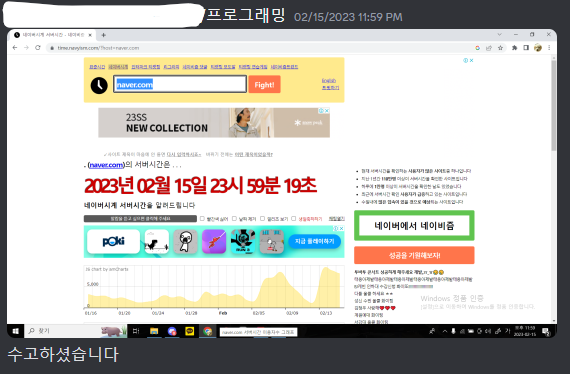Viewport: 570px width, 374px height.
Task: Click the page vertical scrollbar thumb
Action: point(554,105)
